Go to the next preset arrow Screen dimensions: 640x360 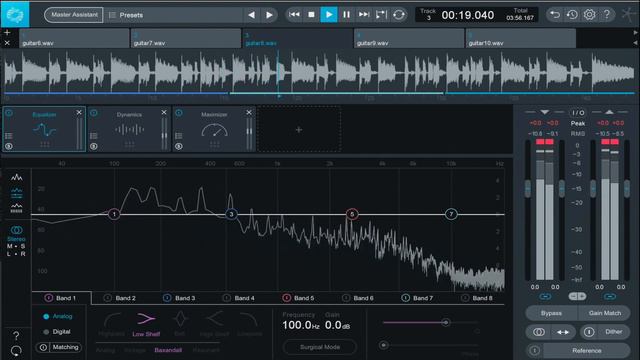click(x=269, y=15)
